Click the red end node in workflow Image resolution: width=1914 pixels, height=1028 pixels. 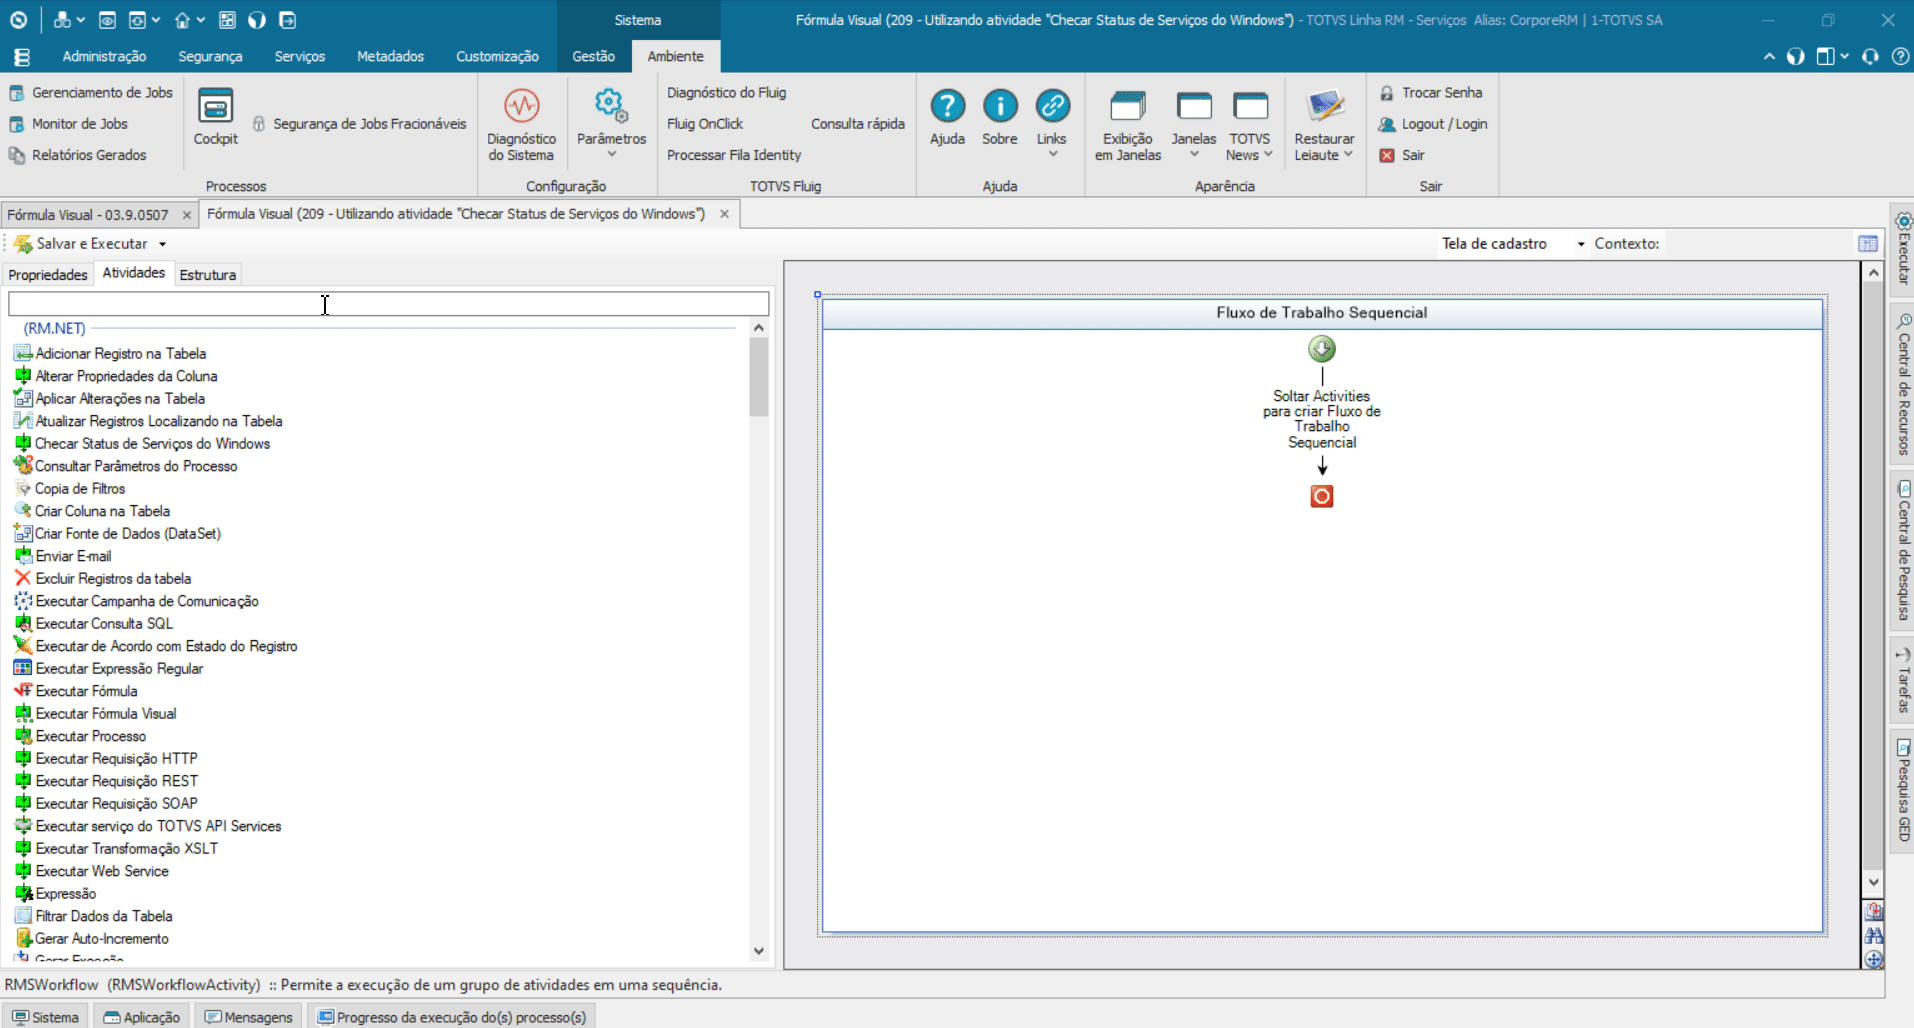tap(1322, 496)
